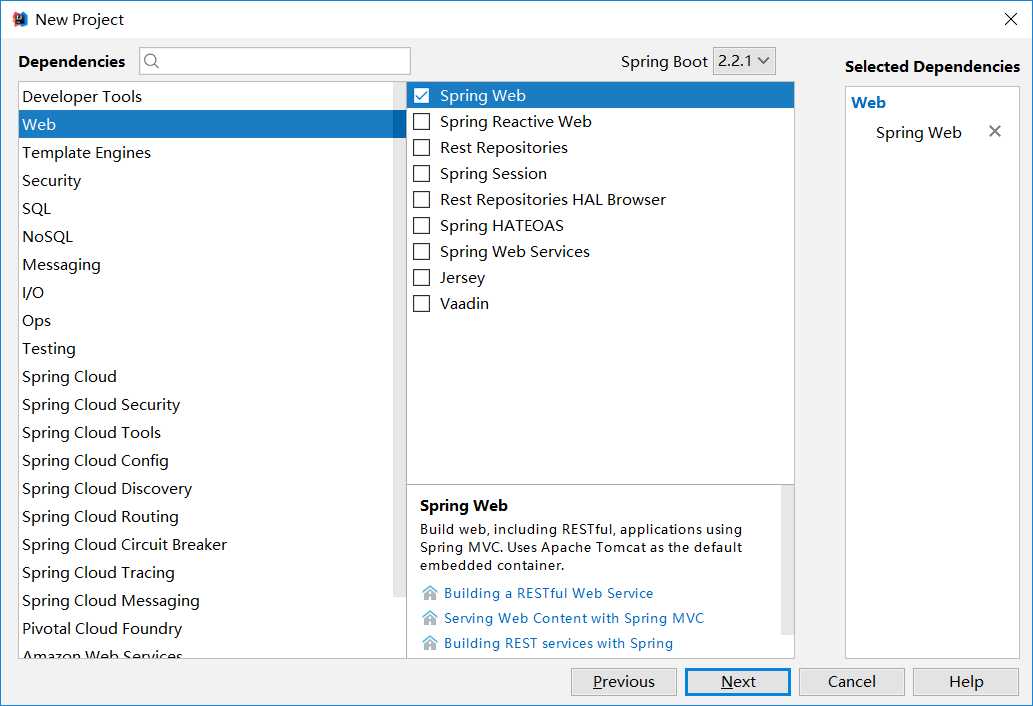
Task: Open Serving Web Content with Spring MVC link
Action: click(x=574, y=618)
